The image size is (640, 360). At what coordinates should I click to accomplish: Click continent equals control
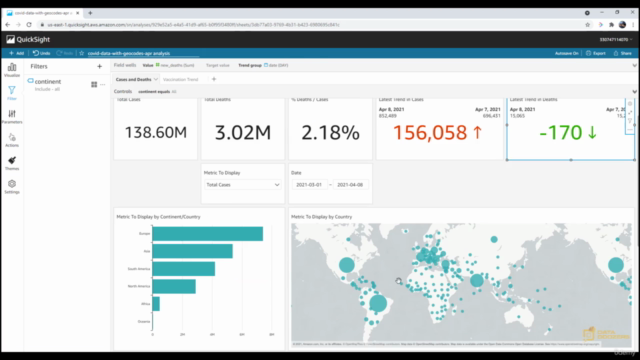point(157,91)
